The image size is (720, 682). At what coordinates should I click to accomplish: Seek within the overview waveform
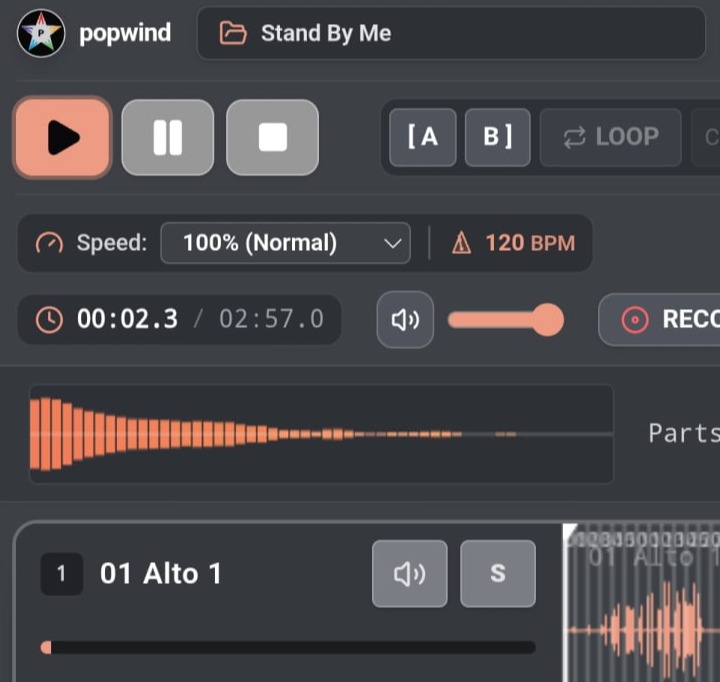coord(321,434)
